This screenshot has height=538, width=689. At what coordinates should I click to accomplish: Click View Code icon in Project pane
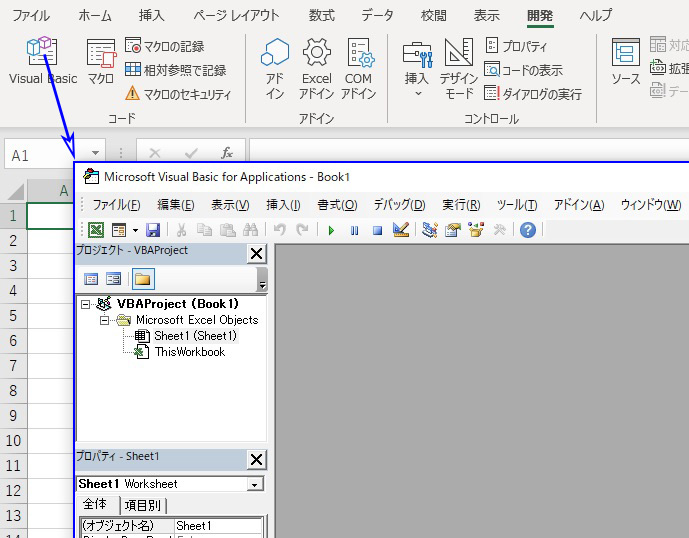[x=91, y=279]
